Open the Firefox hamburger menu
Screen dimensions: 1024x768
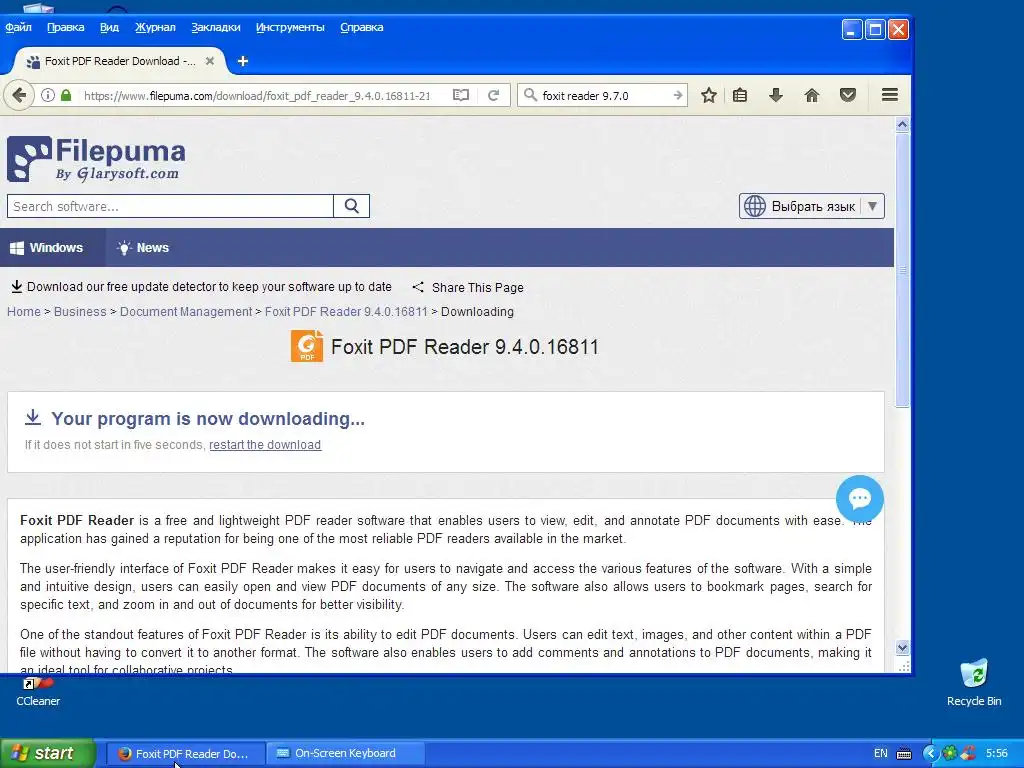tap(889, 95)
